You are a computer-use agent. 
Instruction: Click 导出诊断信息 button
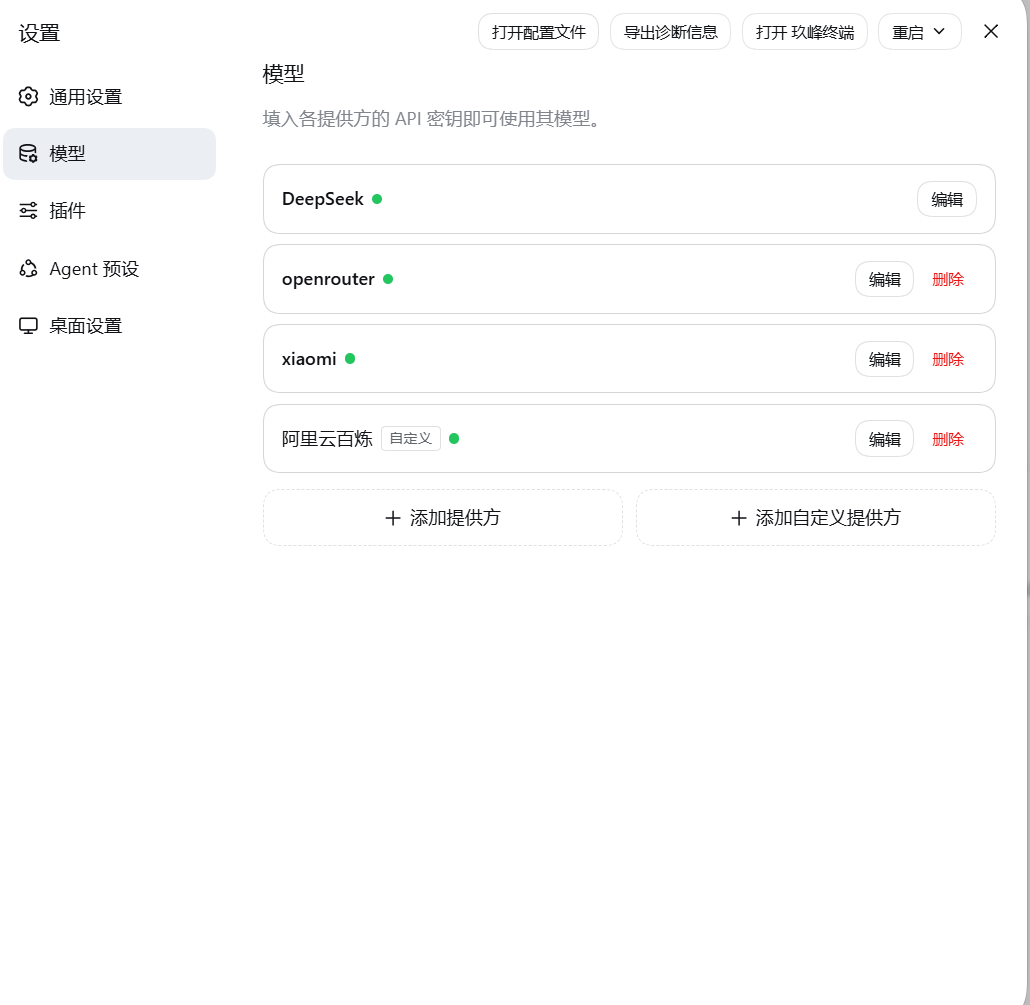click(x=670, y=32)
